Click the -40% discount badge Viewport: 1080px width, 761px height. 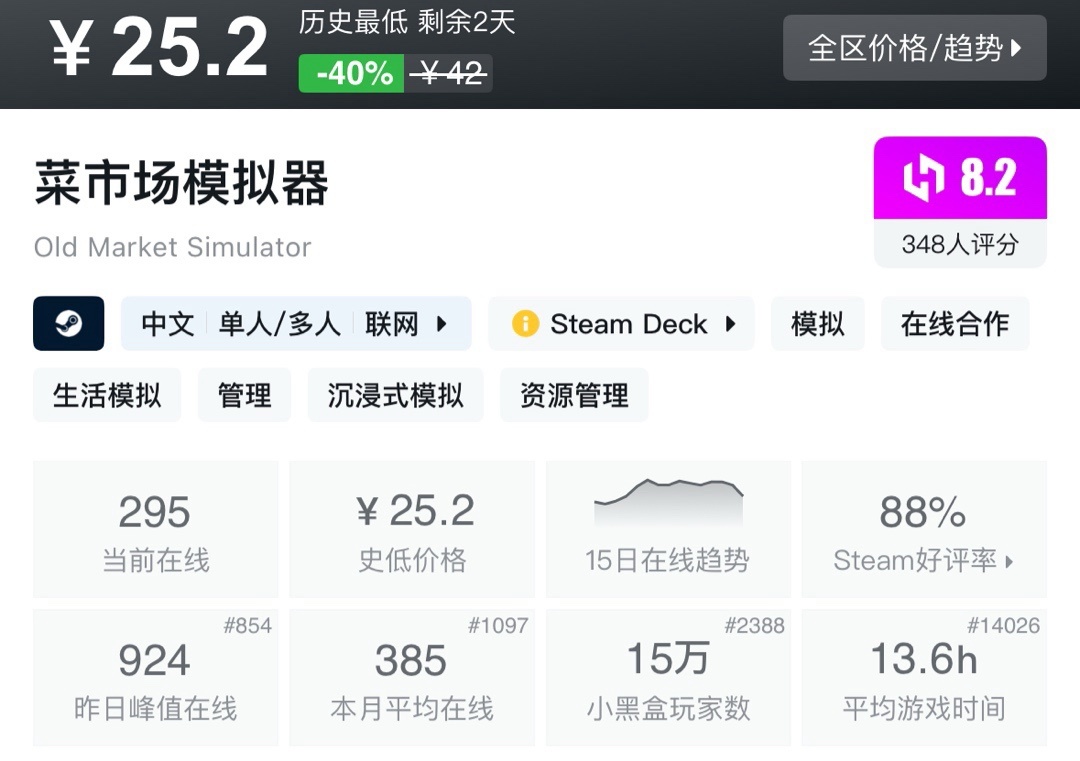pos(352,73)
